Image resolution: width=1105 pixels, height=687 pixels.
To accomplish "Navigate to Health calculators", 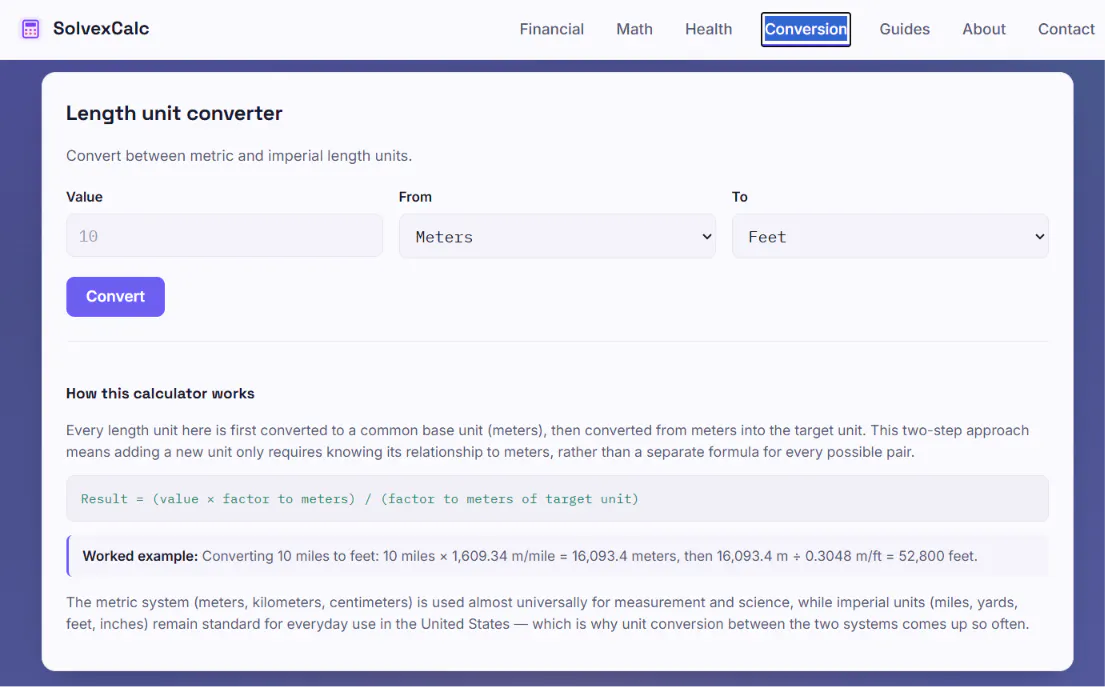I will (708, 29).
